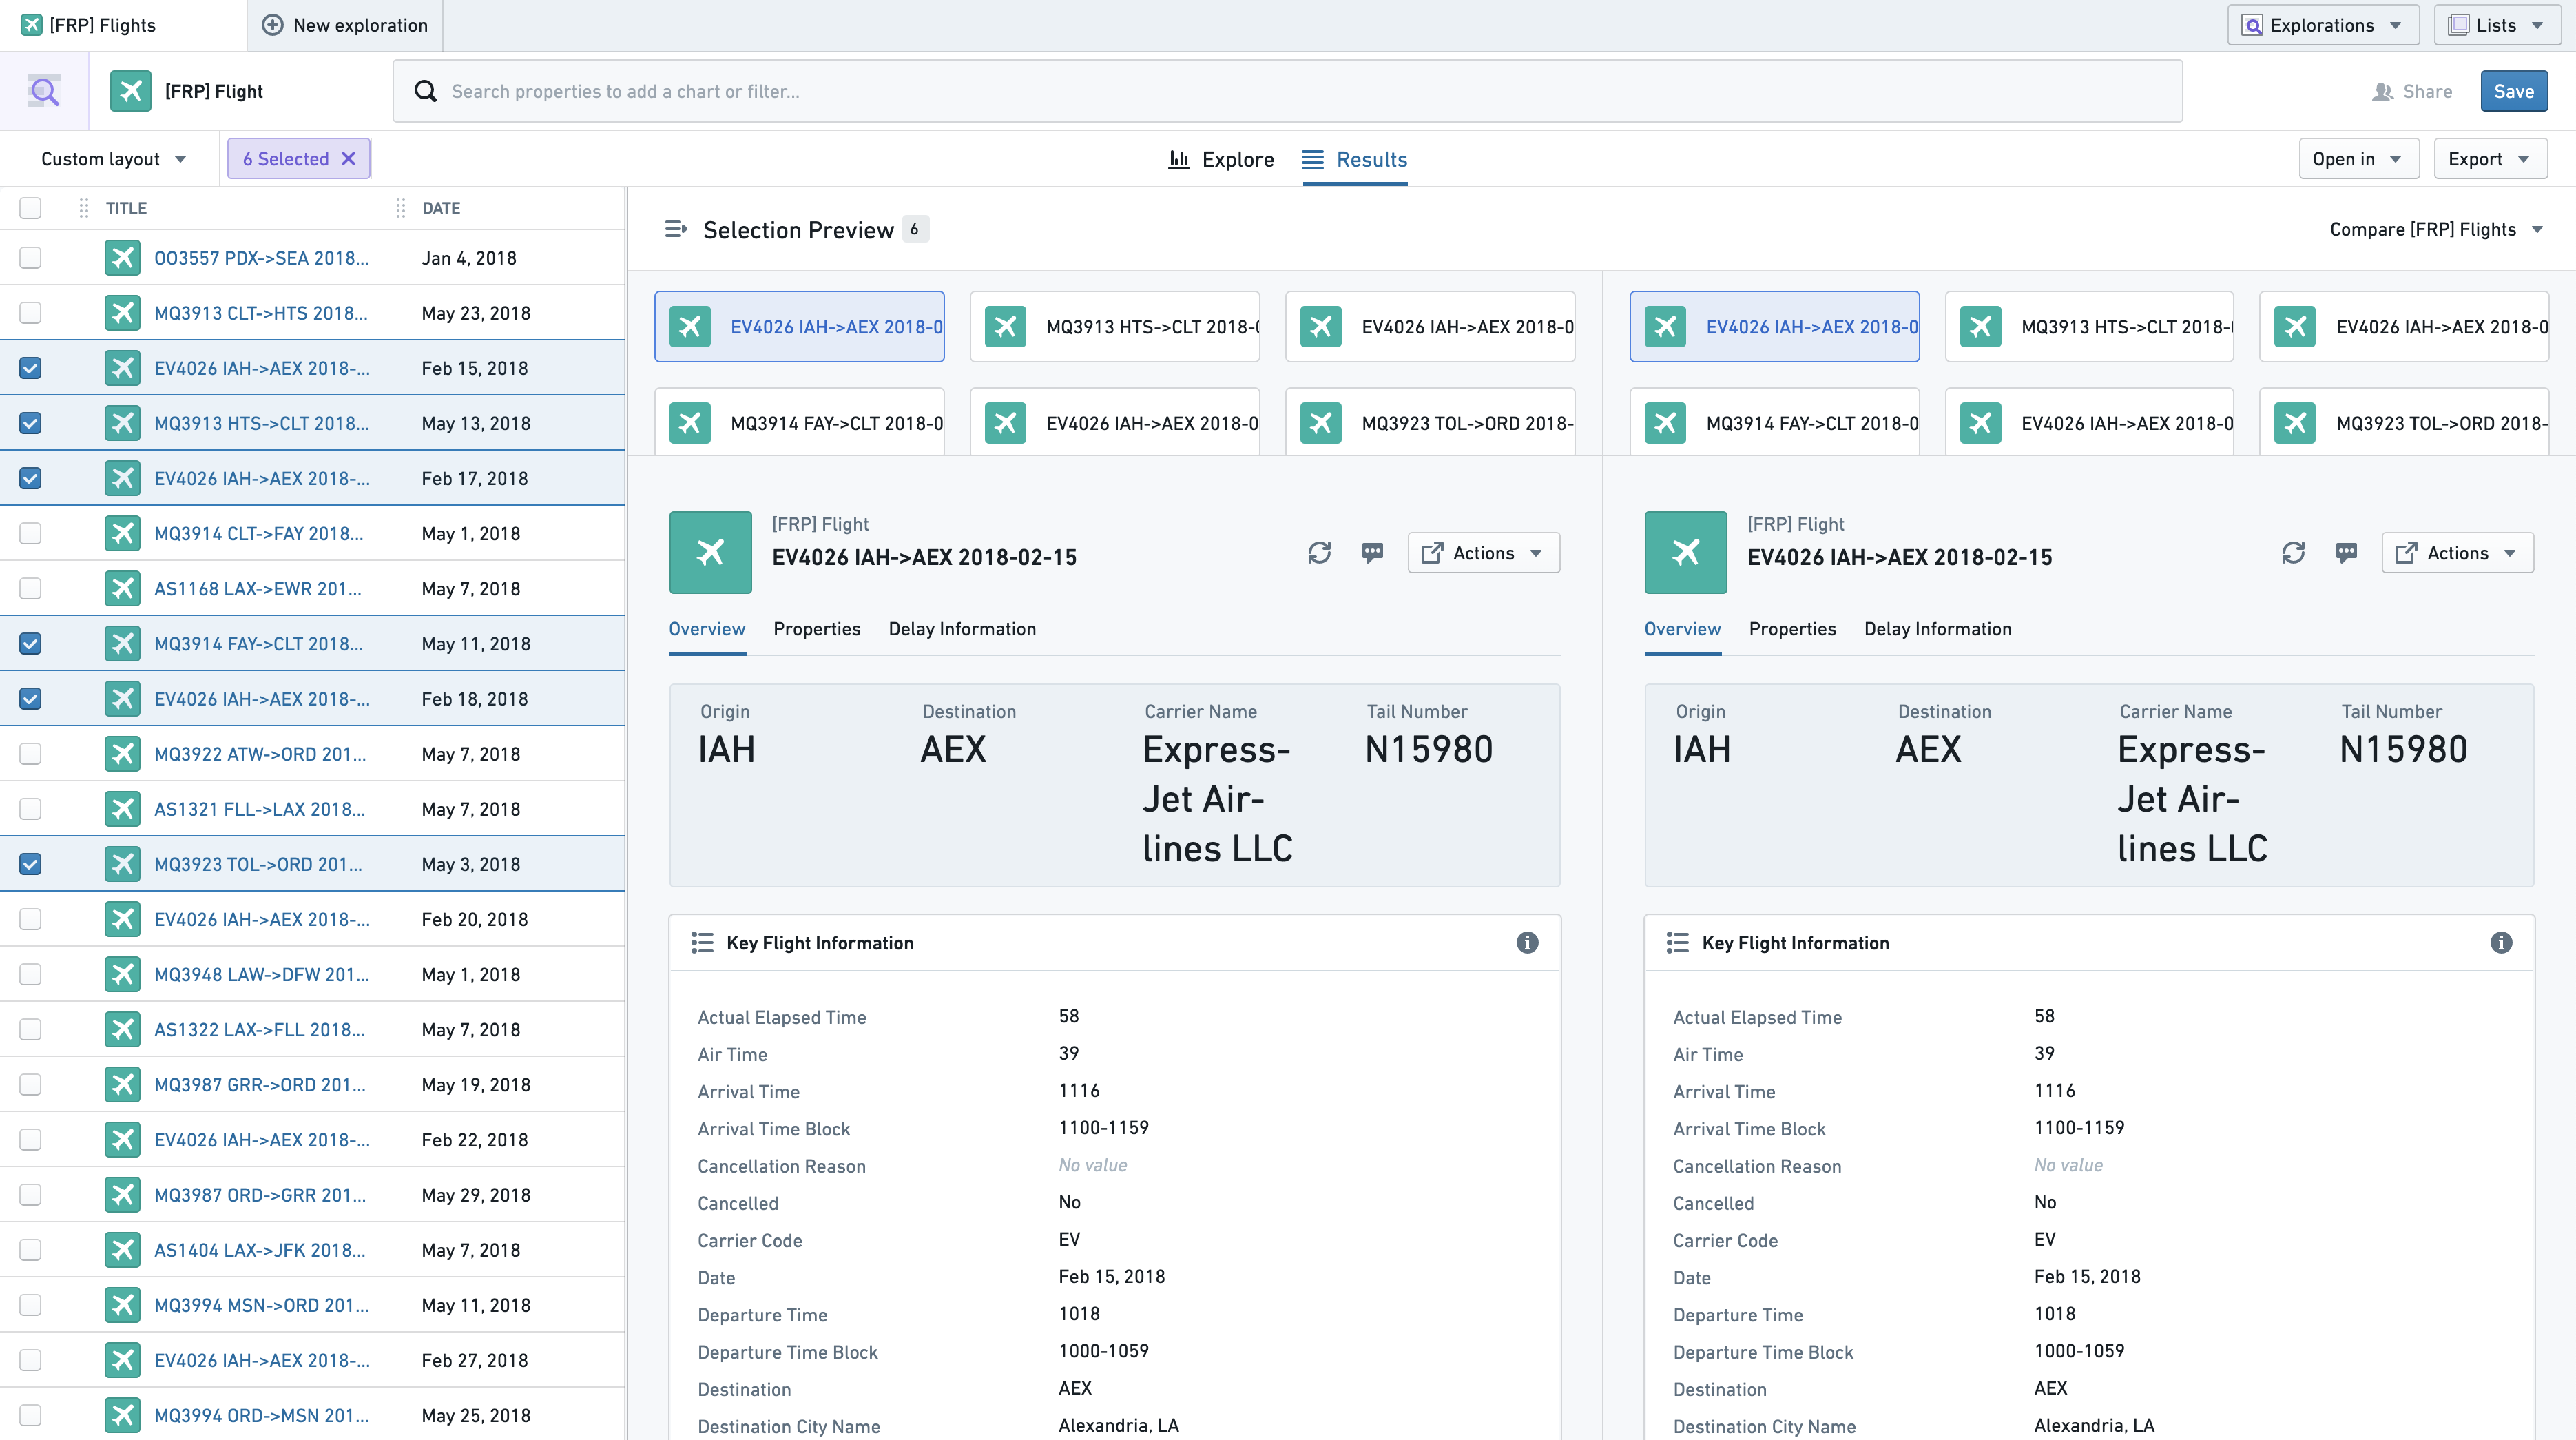The height and width of the screenshot is (1440, 2576).
Task: Open the AS1321 FLL->LAX flight link
Action: (x=259, y=809)
